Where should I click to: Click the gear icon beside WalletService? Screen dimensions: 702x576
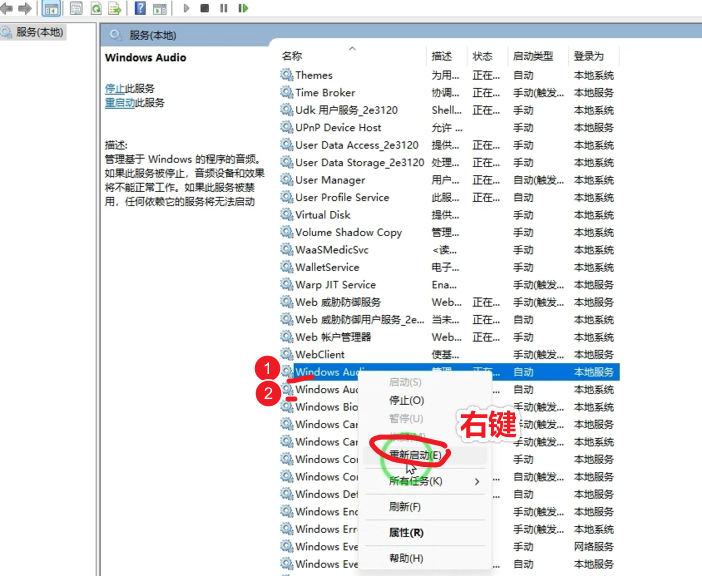tap(287, 266)
